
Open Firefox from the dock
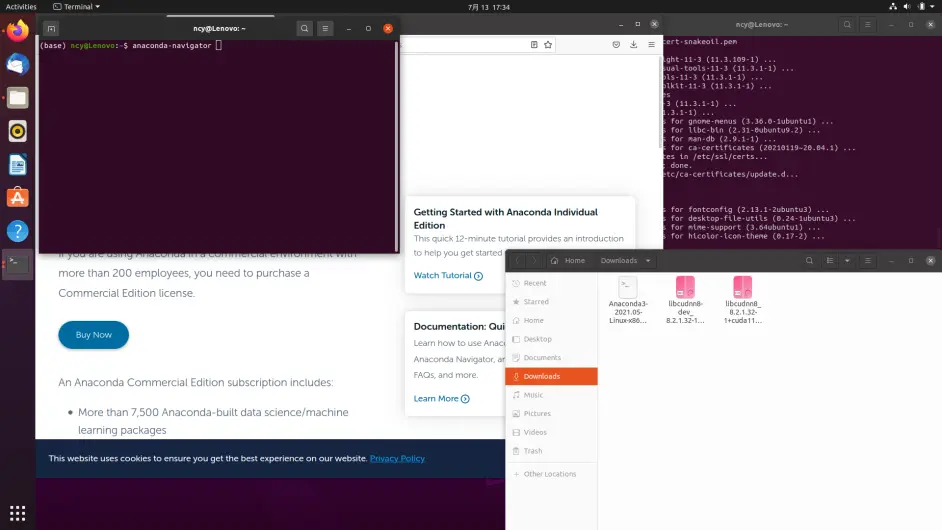(17, 31)
